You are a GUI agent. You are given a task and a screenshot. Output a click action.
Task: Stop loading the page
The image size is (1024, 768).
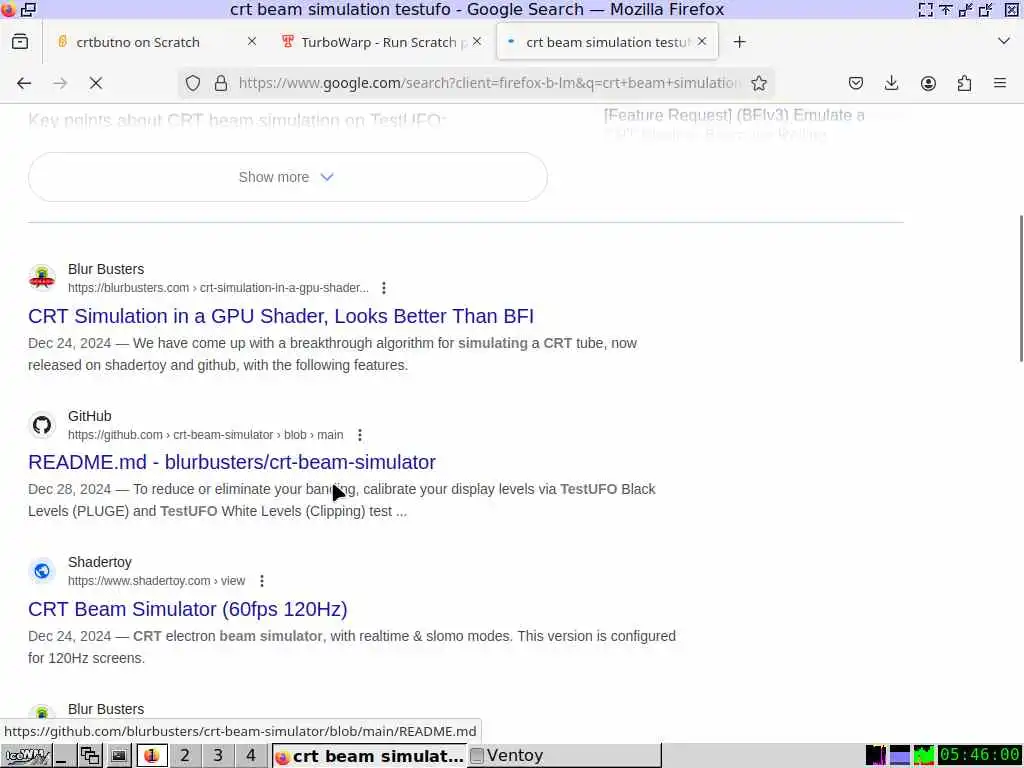[95, 83]
